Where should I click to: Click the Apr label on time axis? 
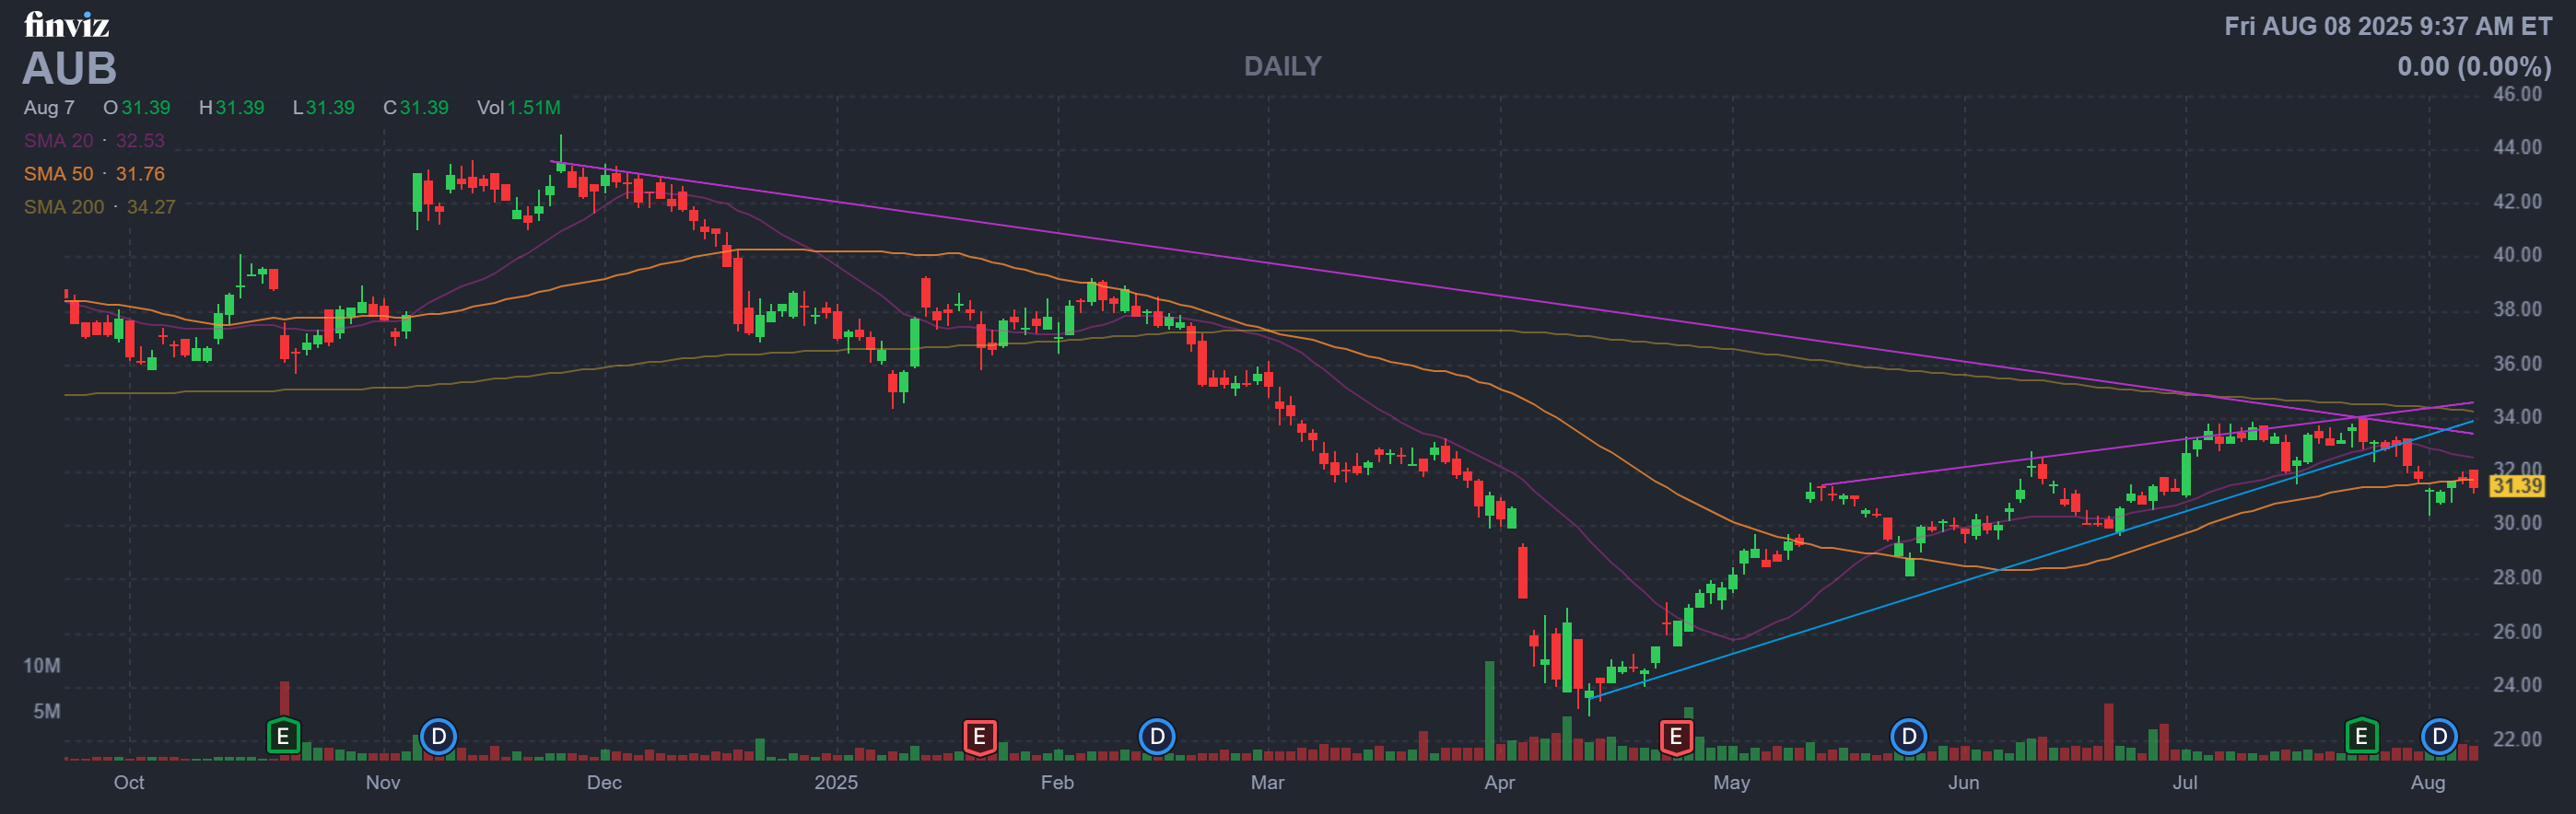[x=1499, y=783]
